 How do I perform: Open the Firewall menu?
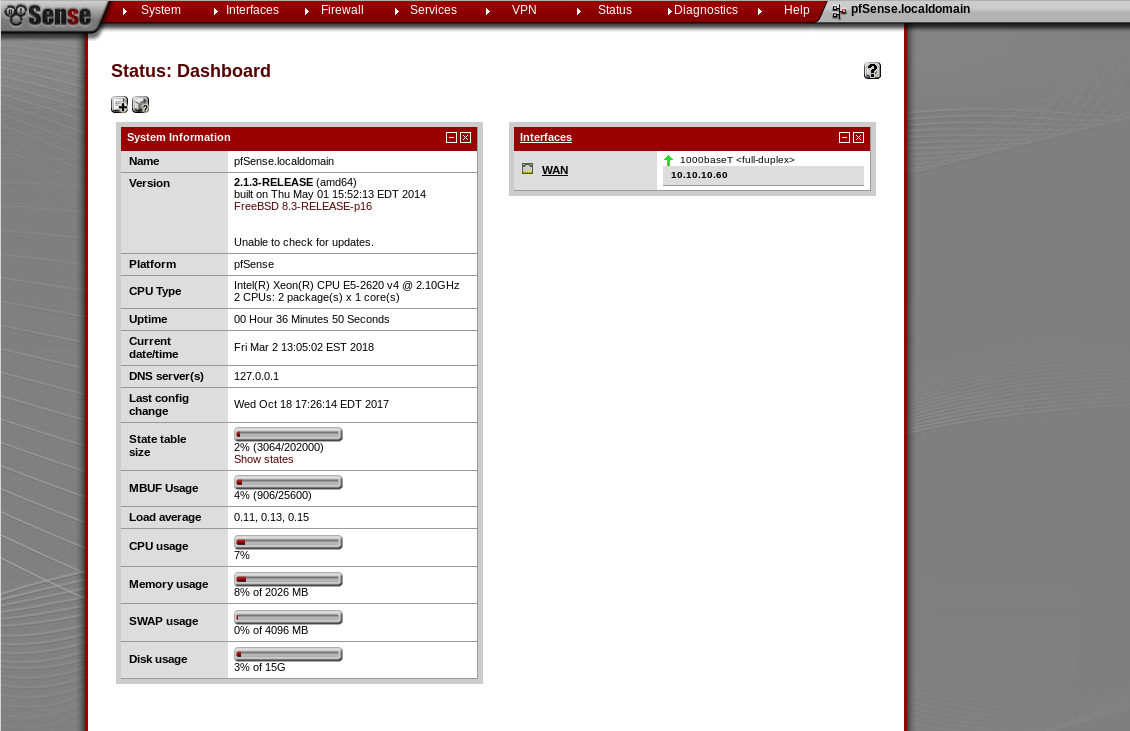pyautogui.click(x=342, y=10)
